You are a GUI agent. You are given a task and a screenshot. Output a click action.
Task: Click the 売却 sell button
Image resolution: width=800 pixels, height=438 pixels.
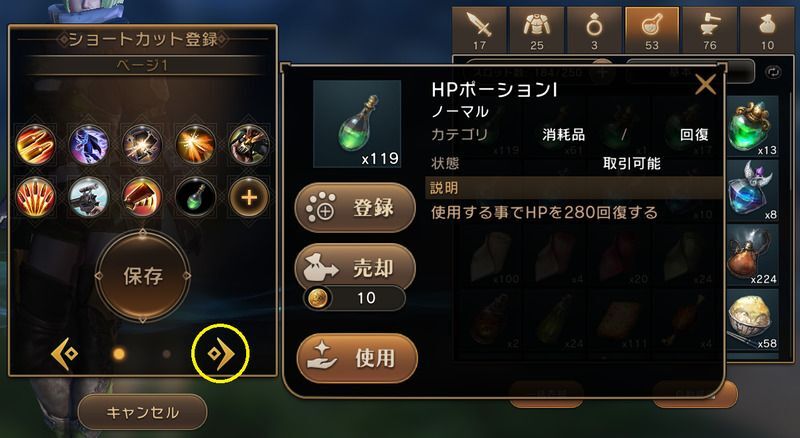point(355,268)
